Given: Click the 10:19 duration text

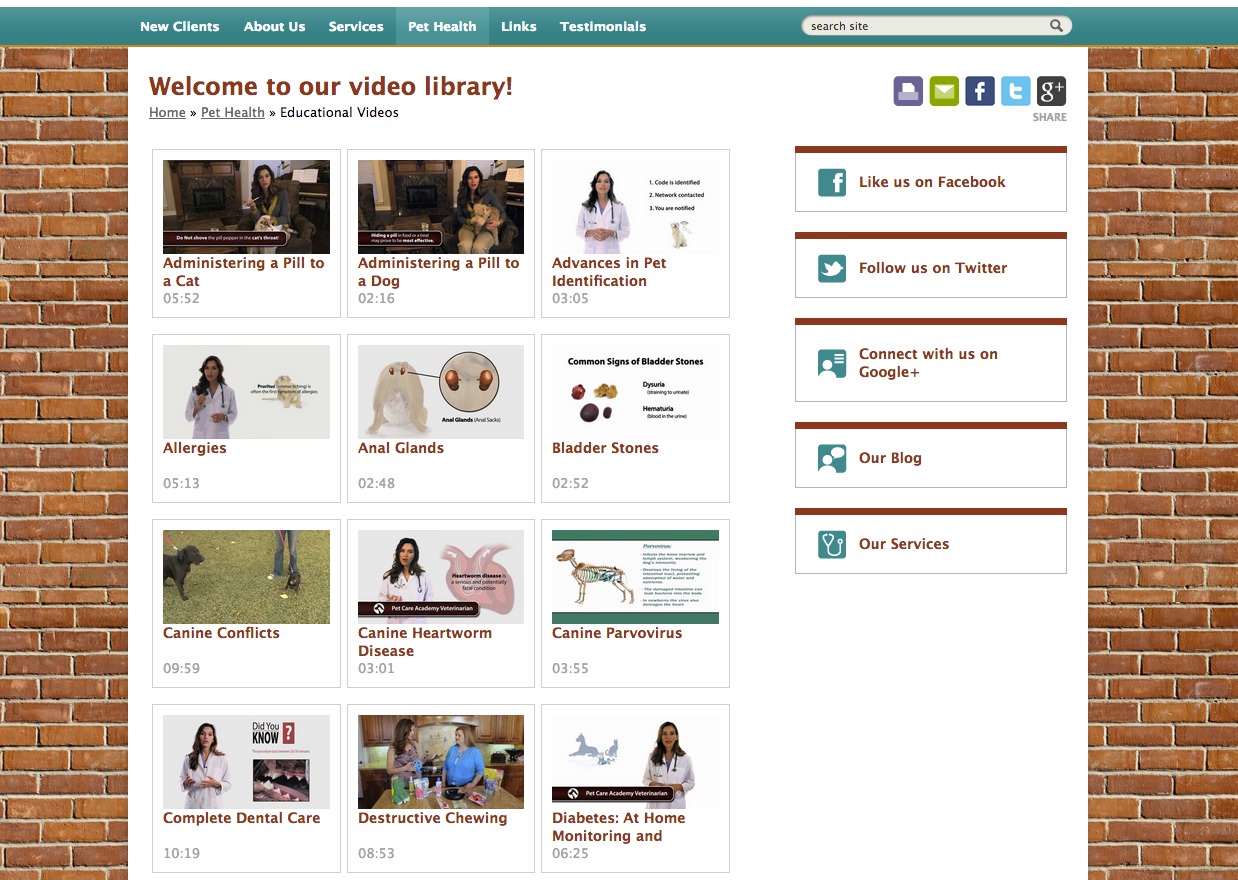Looking at the screenshot, I should 181,853.
